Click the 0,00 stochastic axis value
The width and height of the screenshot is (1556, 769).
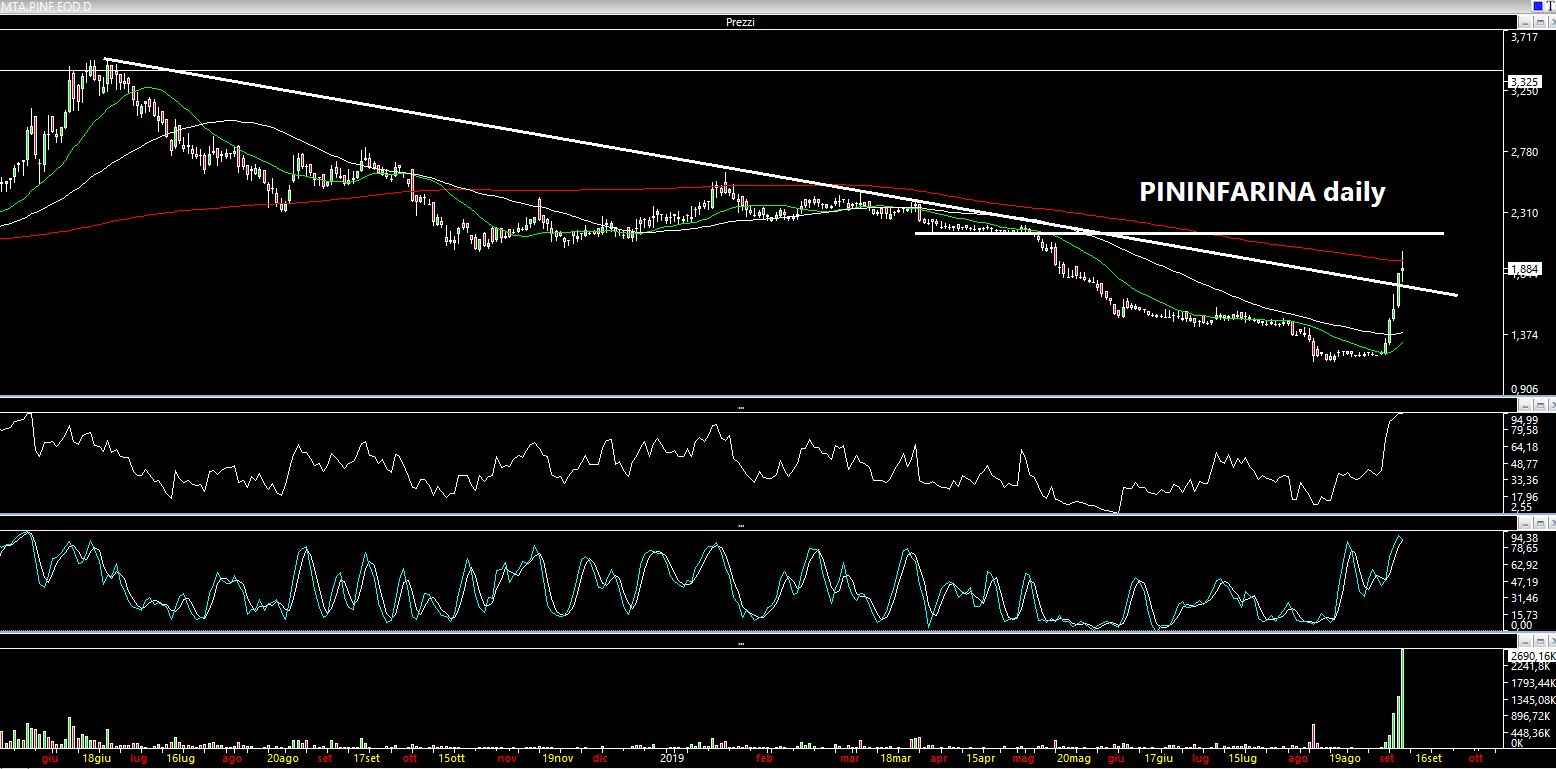point(1521,625)
